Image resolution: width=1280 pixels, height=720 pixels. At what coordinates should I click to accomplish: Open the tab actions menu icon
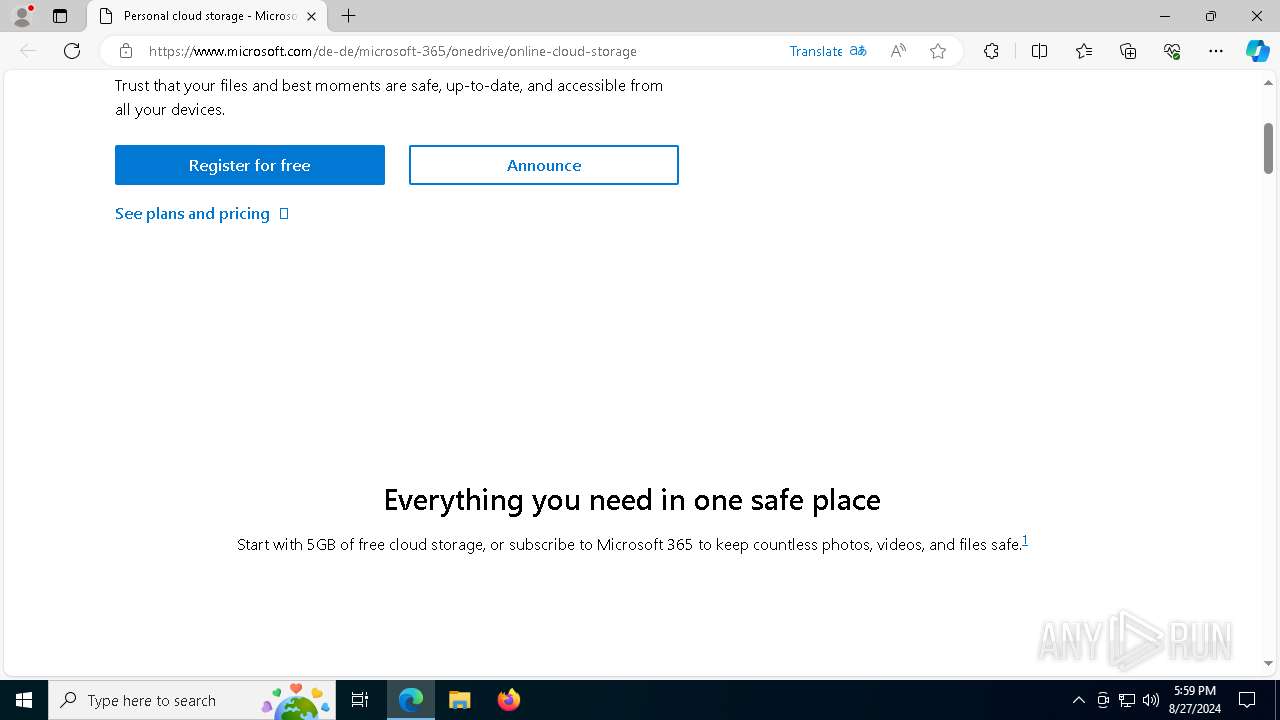coord(60,16)
